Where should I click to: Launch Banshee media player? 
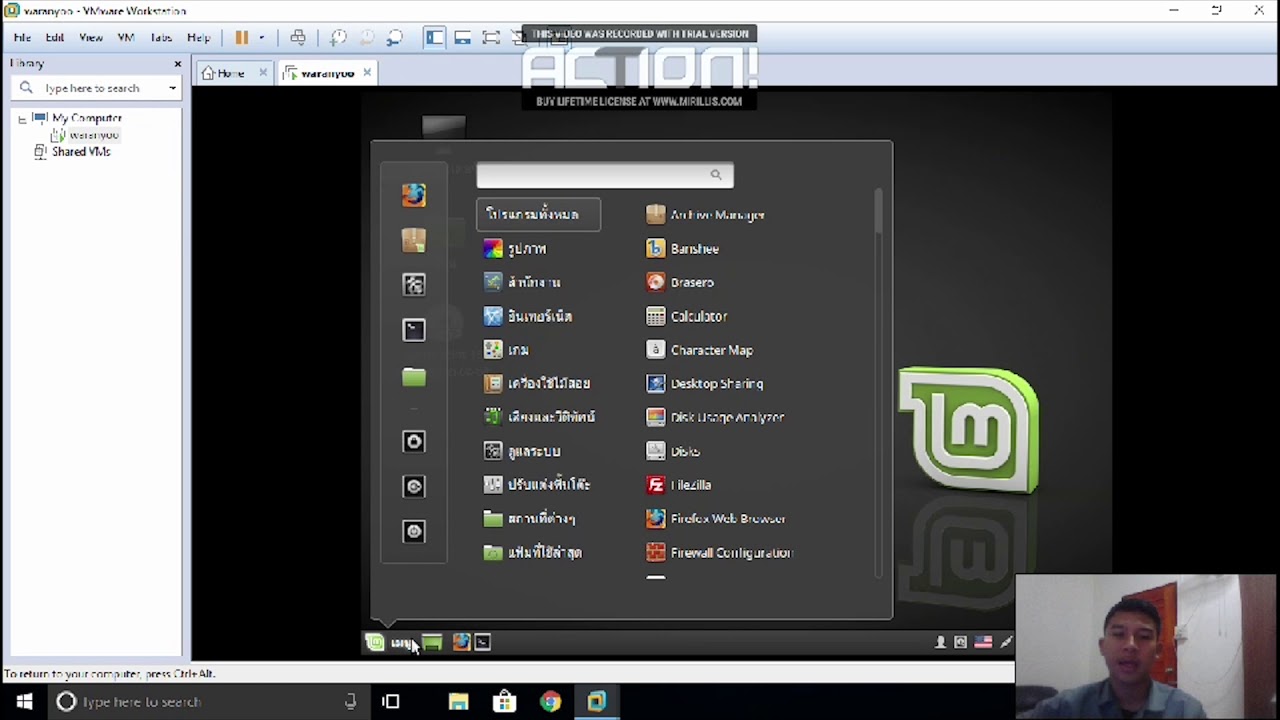(x=683, y=249)
